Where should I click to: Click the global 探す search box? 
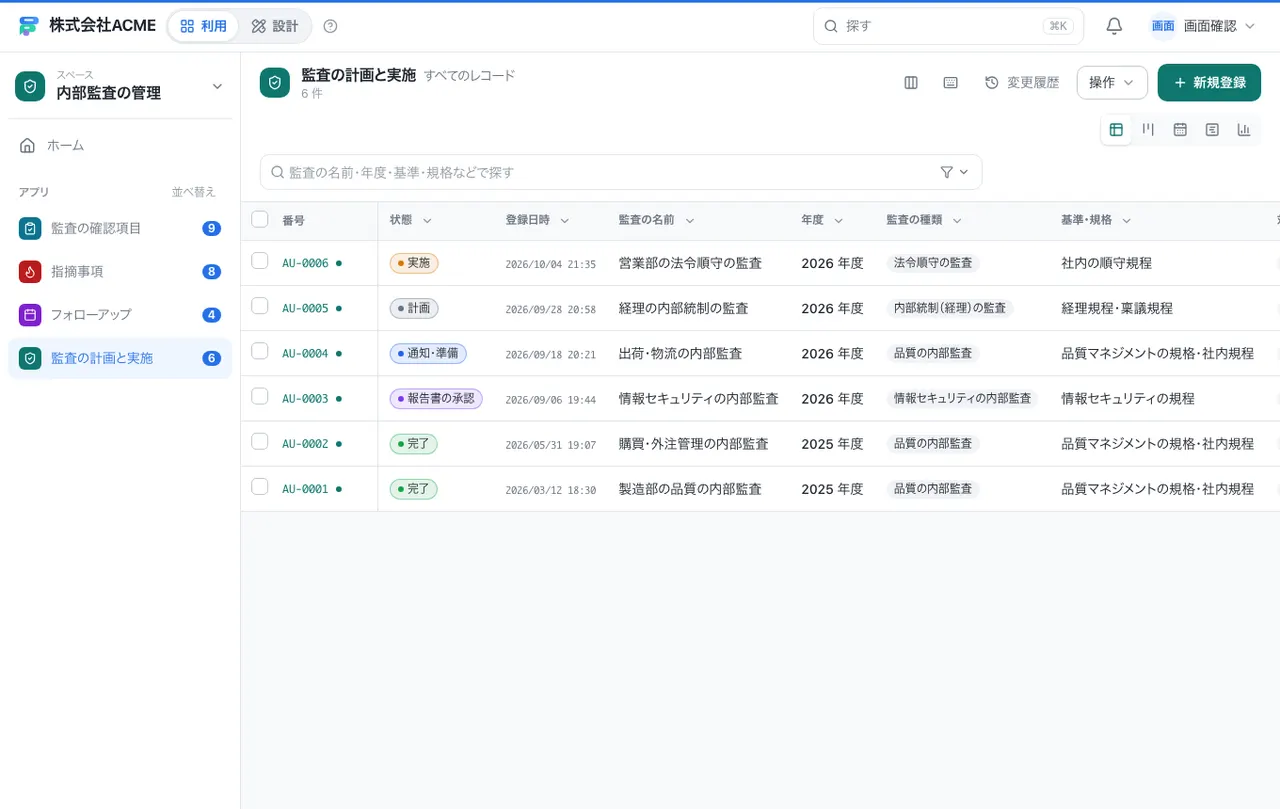pos(948,26)
